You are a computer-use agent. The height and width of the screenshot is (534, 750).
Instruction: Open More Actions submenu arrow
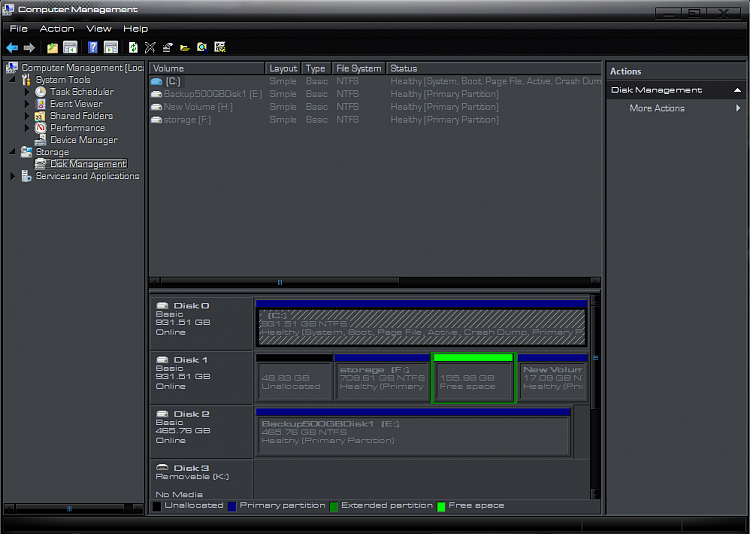[738, 108]
